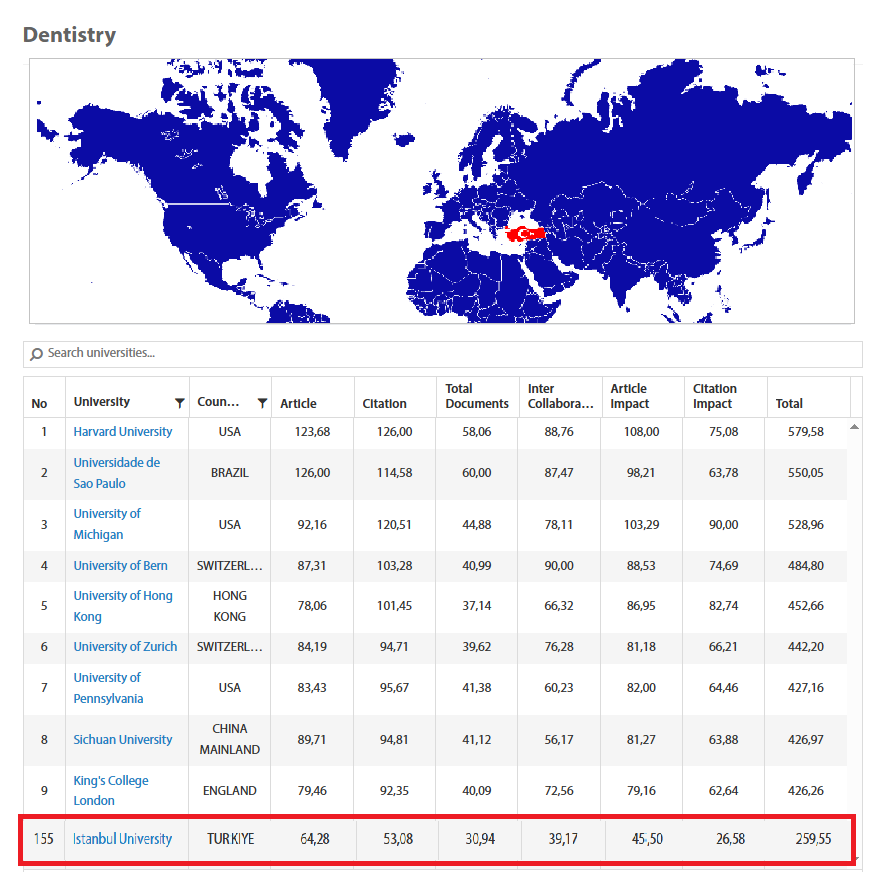This screenshot has height=876, width=883.
Task: Sort by Citation Impact column header
Action: click(x=714, y=396)
